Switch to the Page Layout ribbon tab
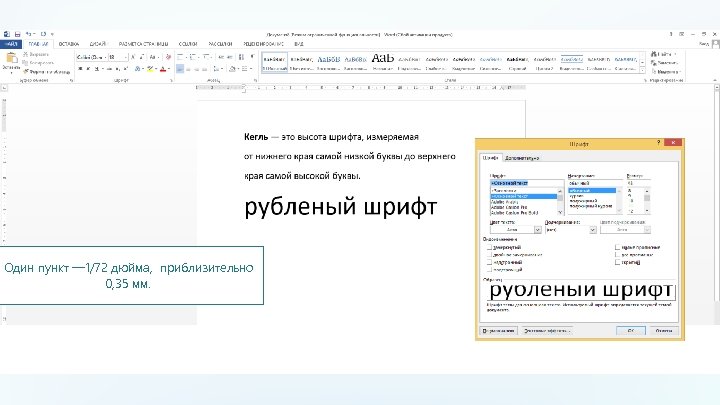 coord(143,44)
